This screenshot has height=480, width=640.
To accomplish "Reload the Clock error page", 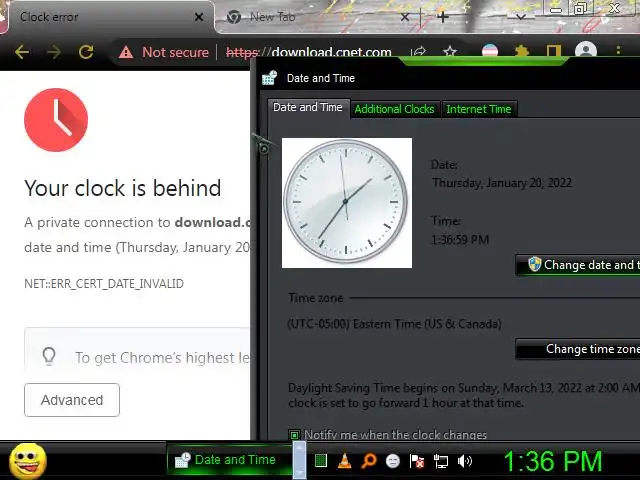I will [86, 52].
